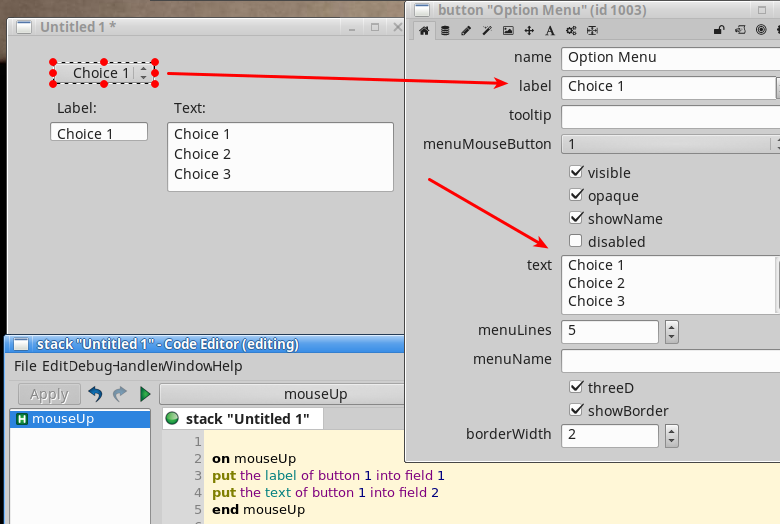Click the green run arrow icon
This screenshot has height=524, width=780.
click(x=145, y=394)
